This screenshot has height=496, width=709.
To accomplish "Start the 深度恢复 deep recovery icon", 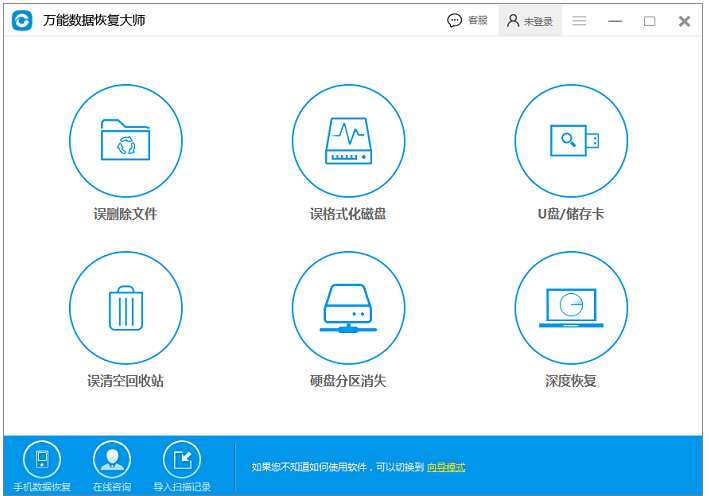I will point(571,308).
